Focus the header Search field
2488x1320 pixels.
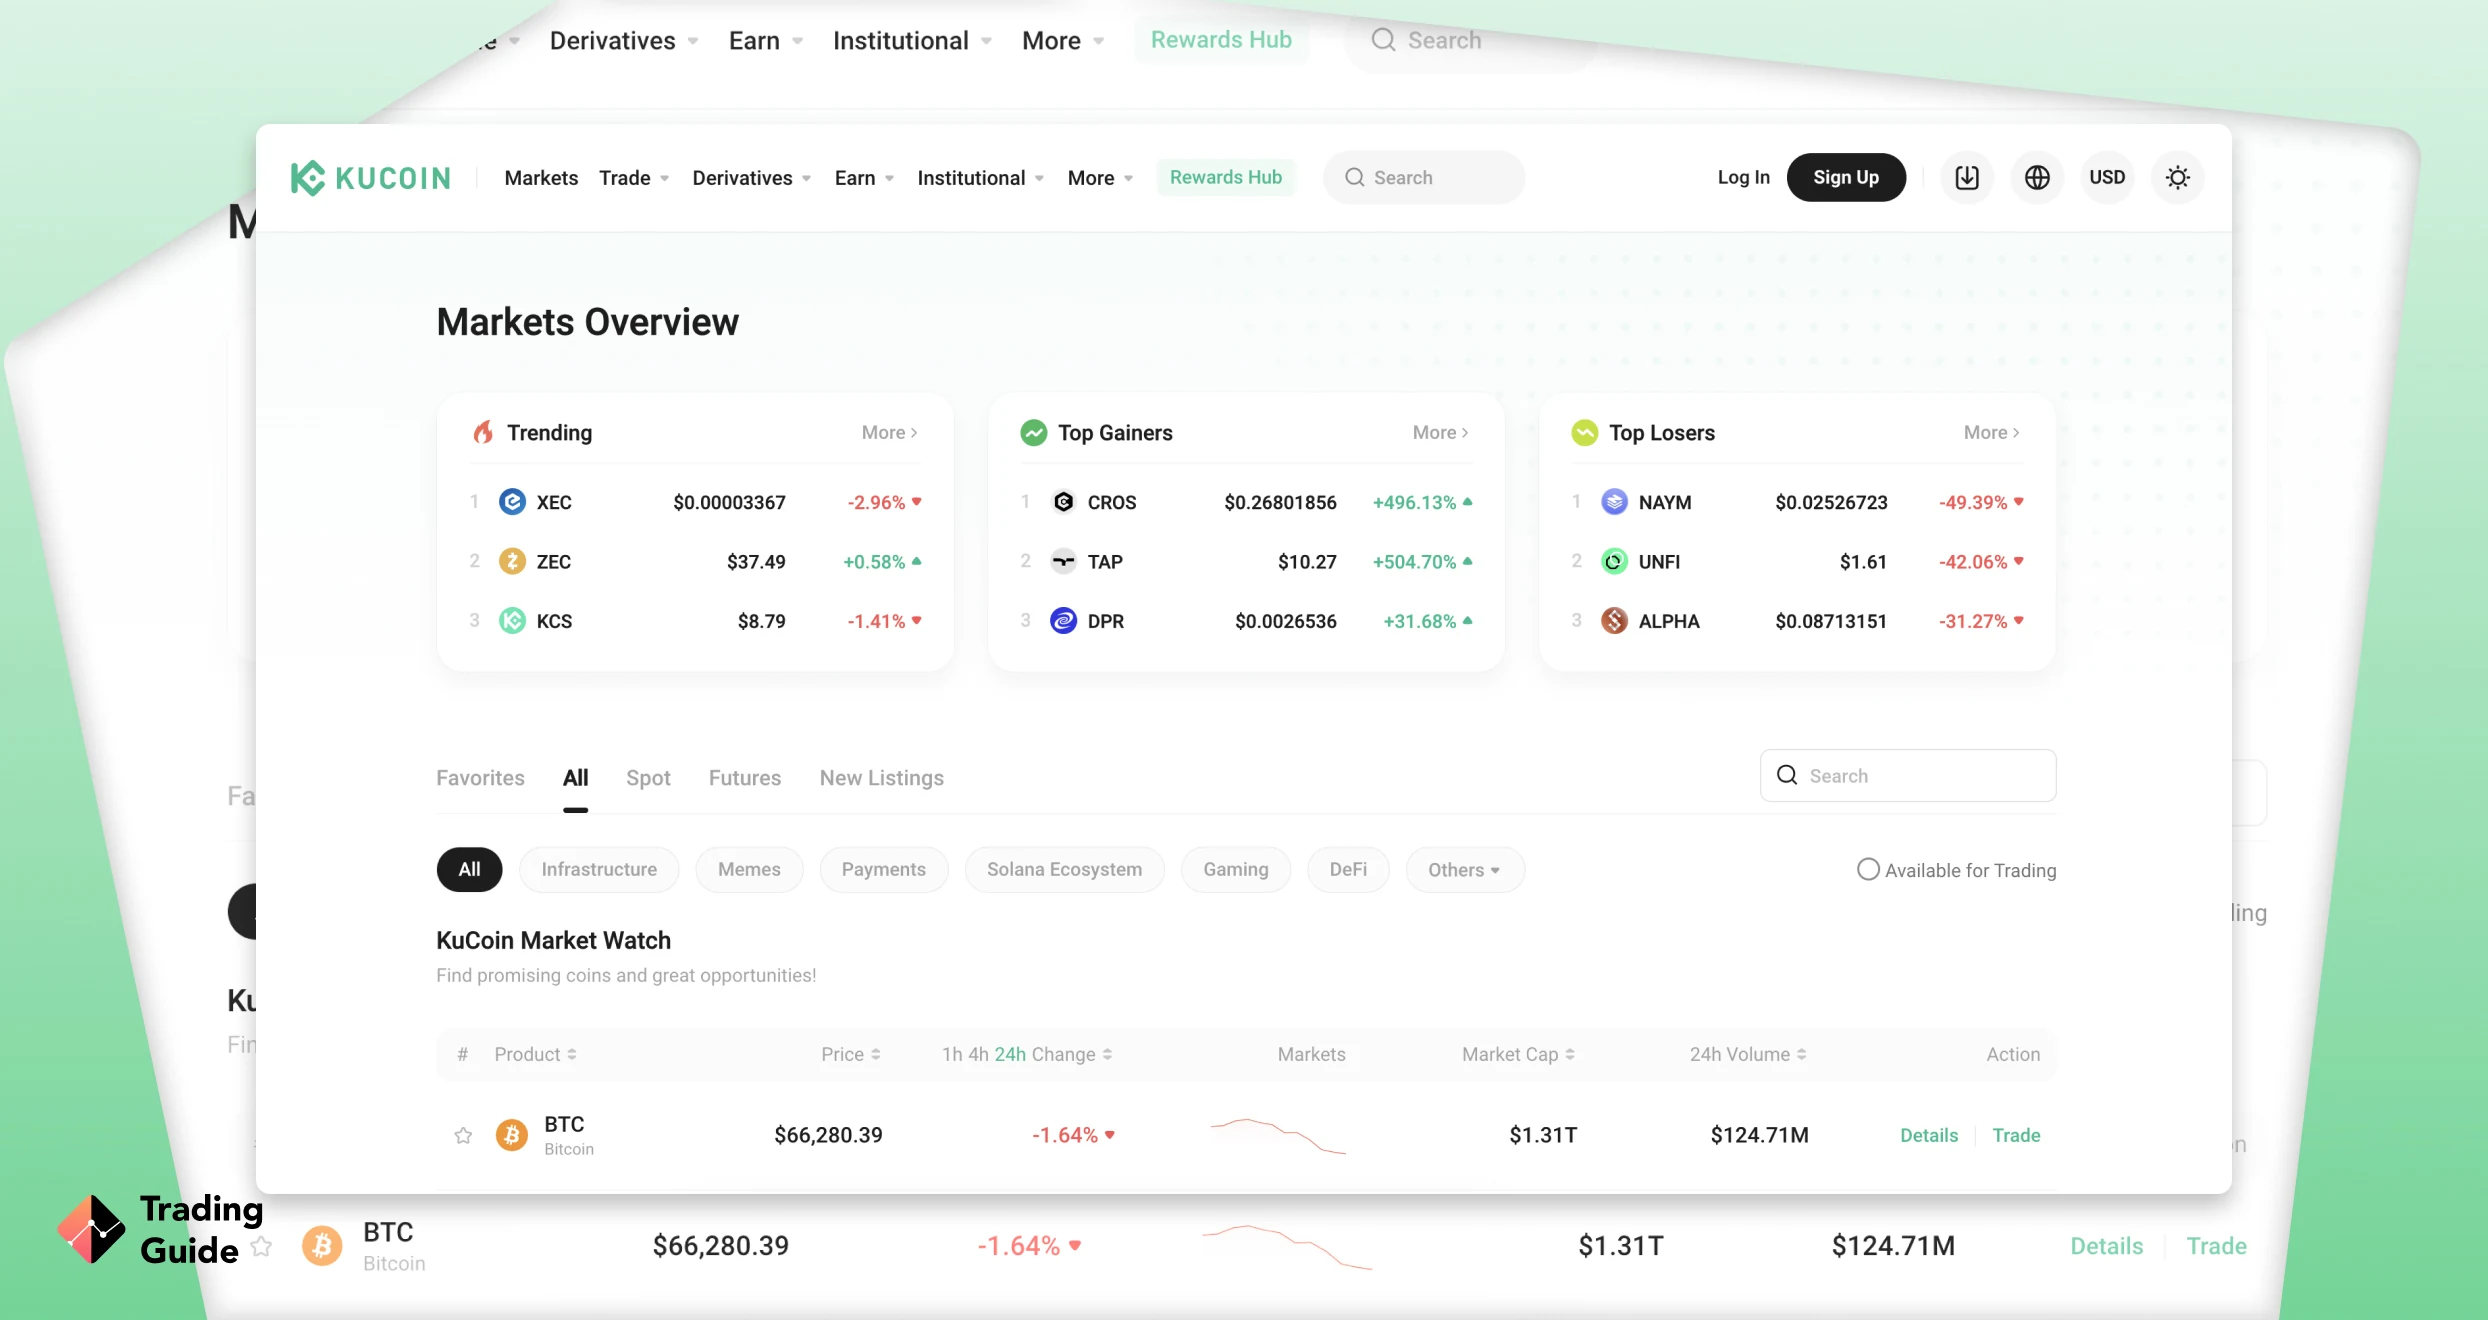click(1423, 178)
